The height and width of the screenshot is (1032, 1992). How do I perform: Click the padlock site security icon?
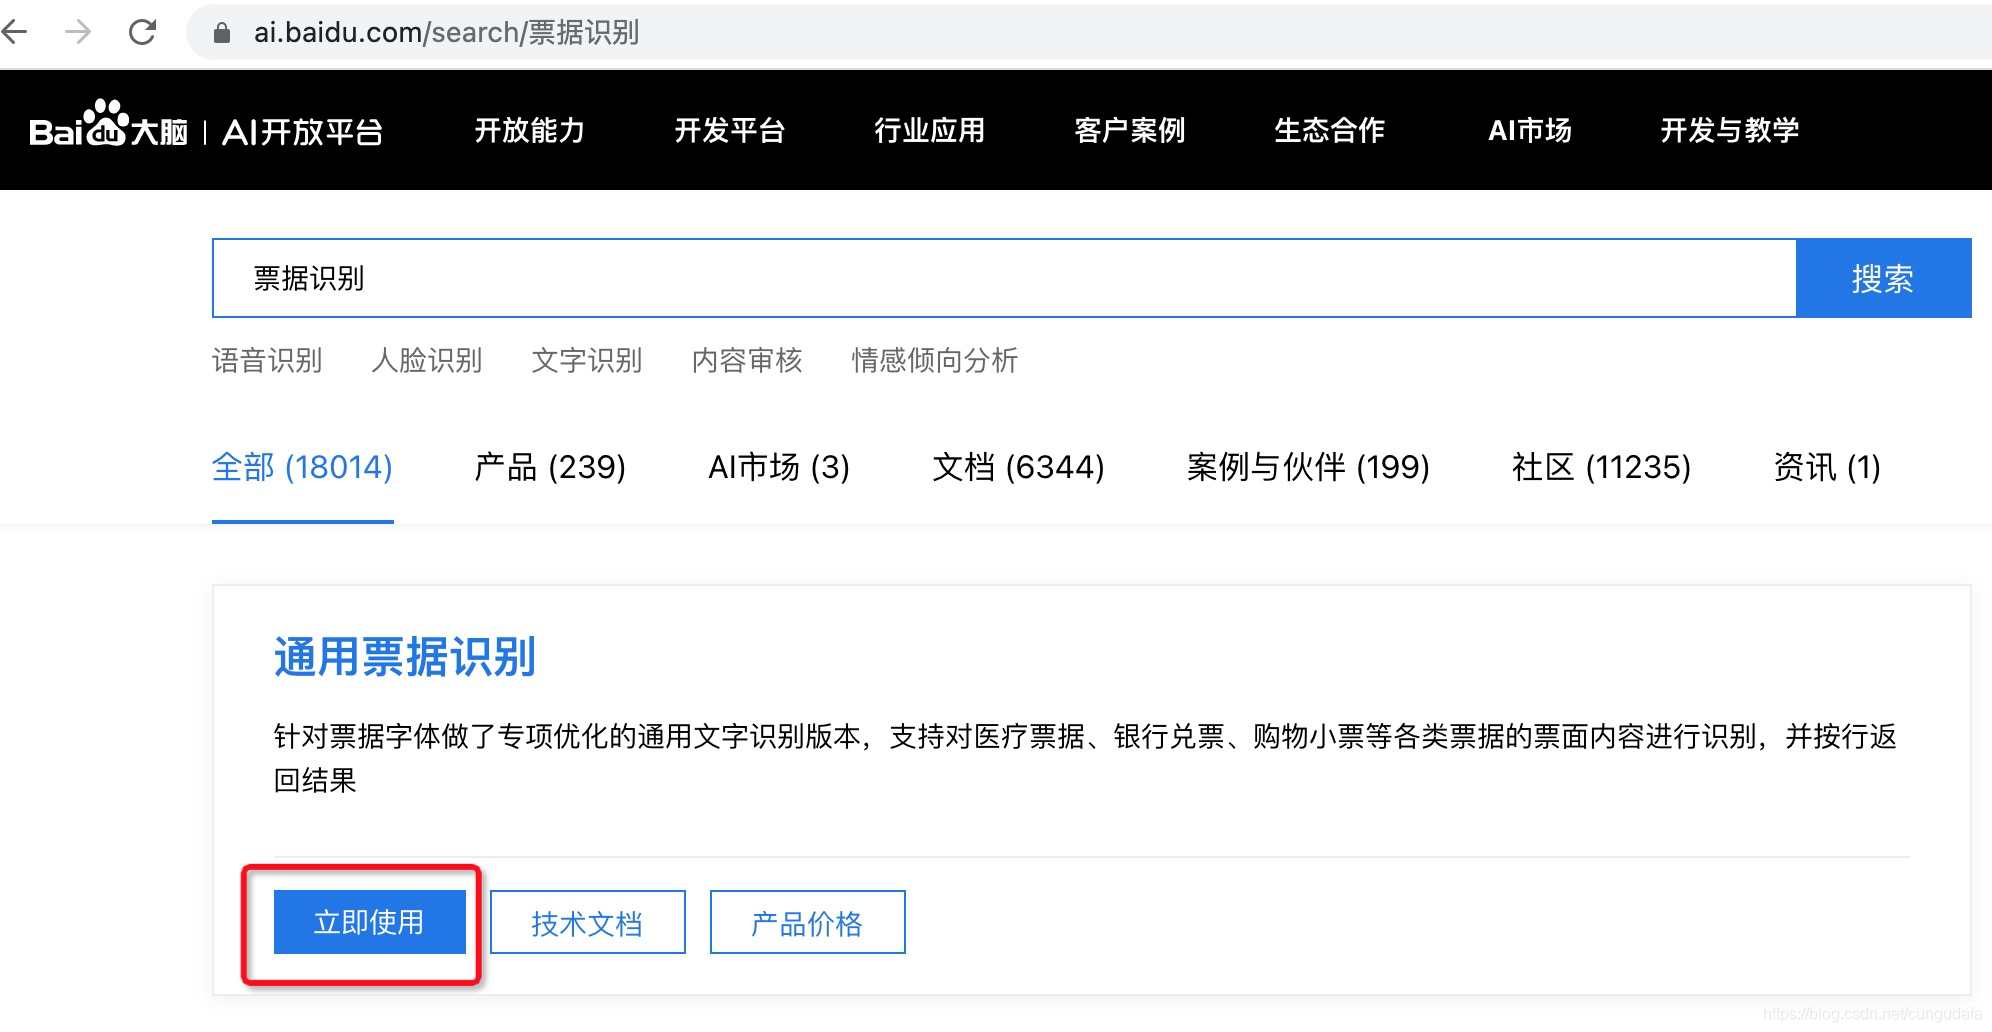222,33
